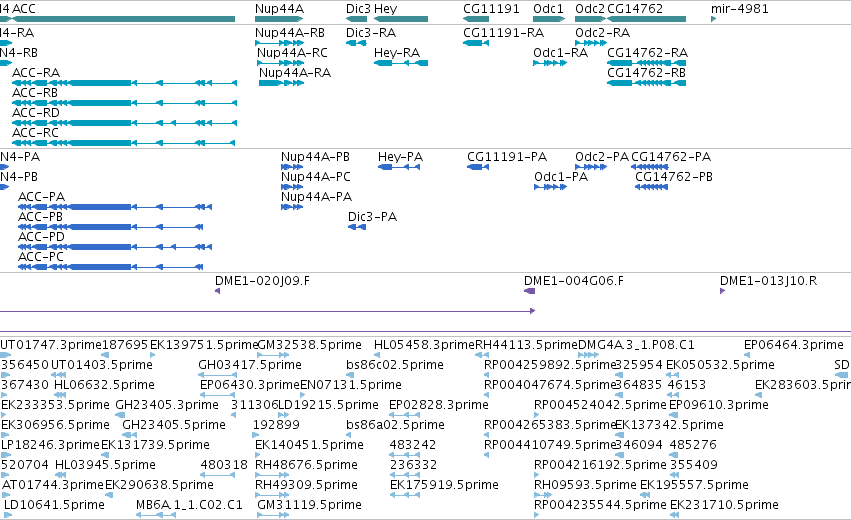Click the mir-4981 gene arrow glyph

pos(714,19)
